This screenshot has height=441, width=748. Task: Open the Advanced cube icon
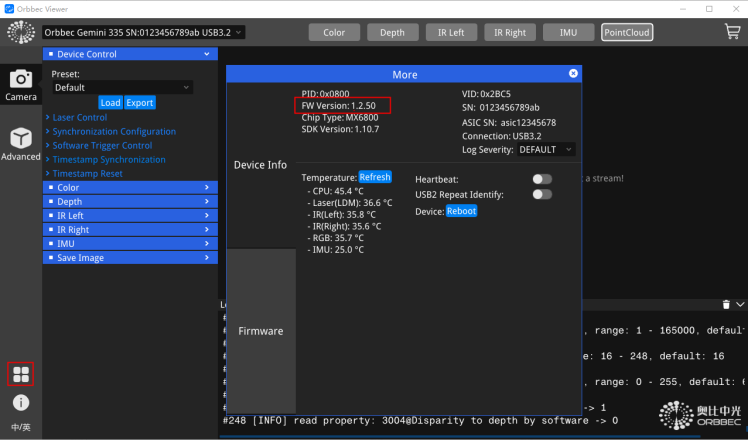(20, 140)
